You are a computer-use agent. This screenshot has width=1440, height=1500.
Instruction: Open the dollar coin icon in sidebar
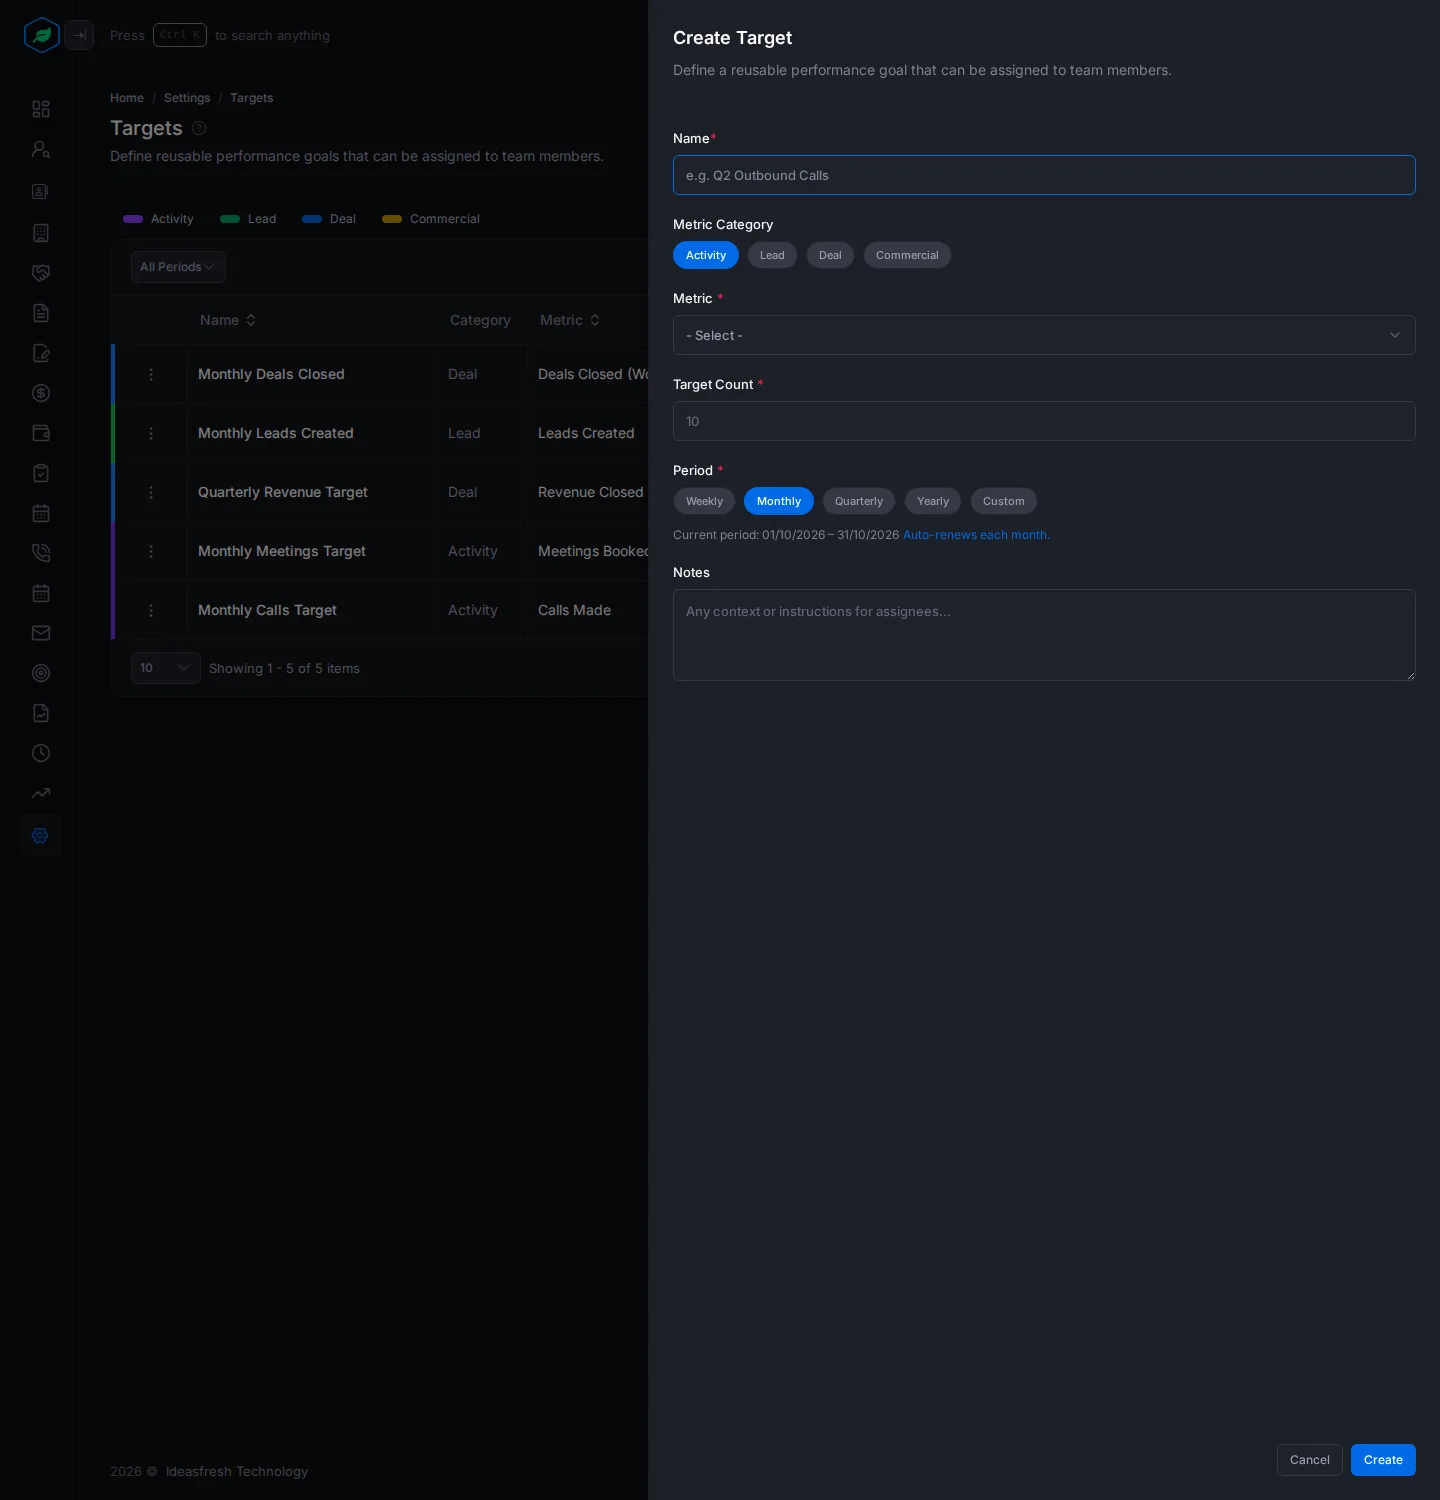(41, 393)
